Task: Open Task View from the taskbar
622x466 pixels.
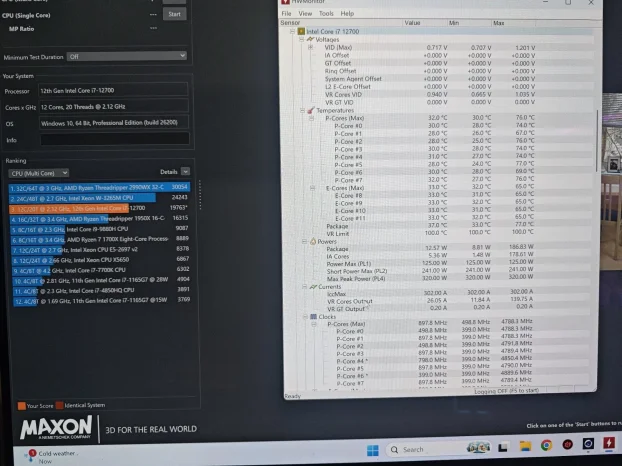Action: click(503, 447)
